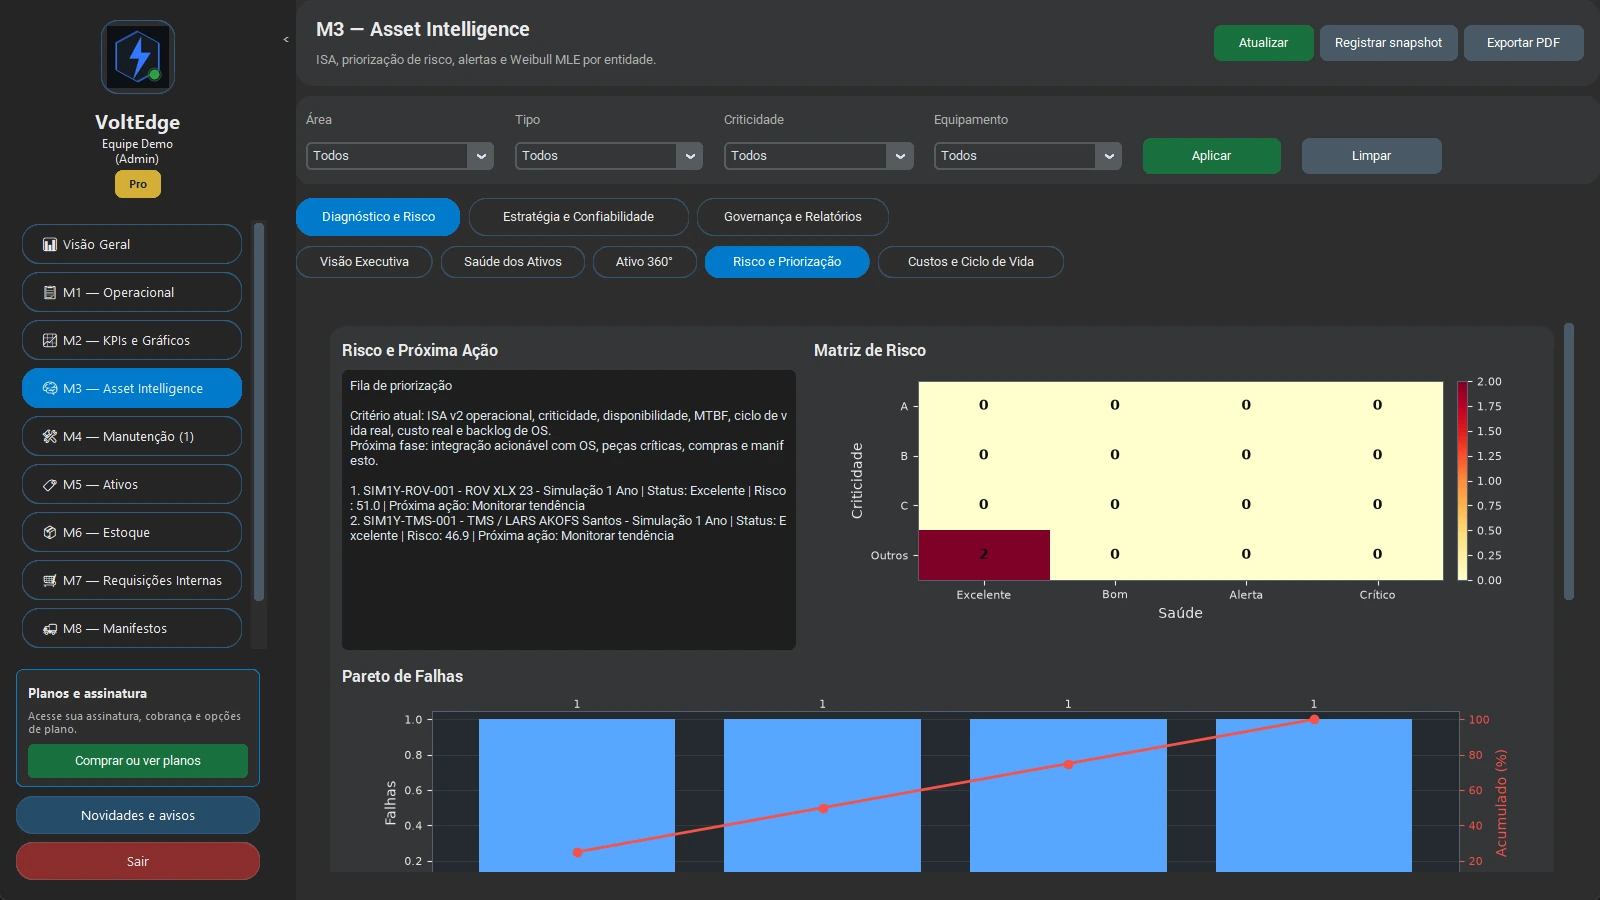Click the M3 — Asset Intelligence page title

pos(423,29)
